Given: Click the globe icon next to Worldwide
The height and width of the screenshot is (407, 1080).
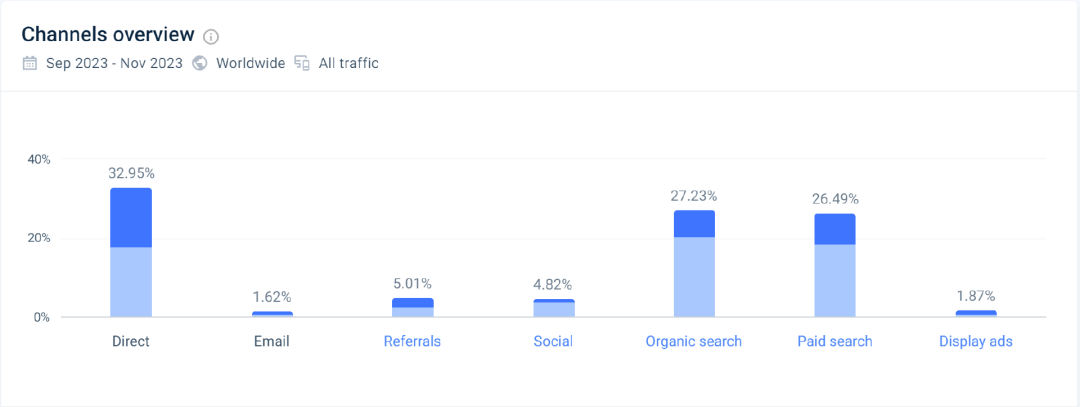Looking at the screenshot, I should pyautogui.click(x=200, y=63).
